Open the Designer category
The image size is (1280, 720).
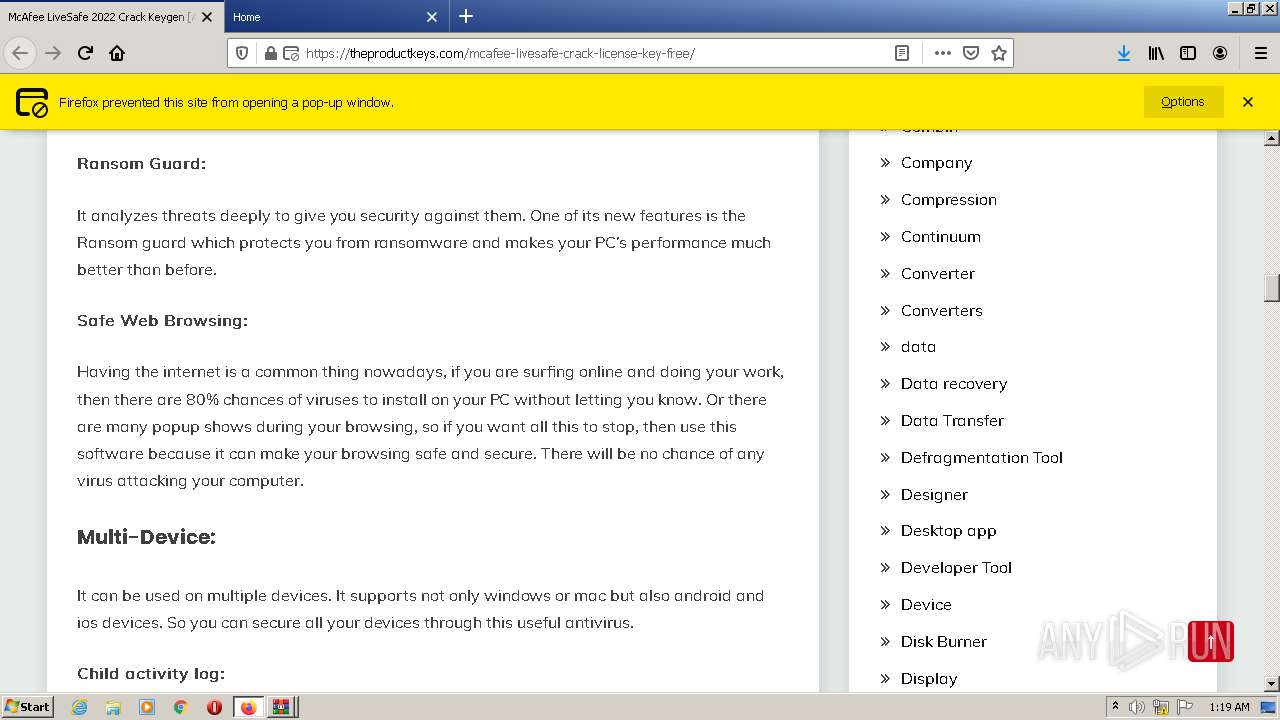point(934,495)
